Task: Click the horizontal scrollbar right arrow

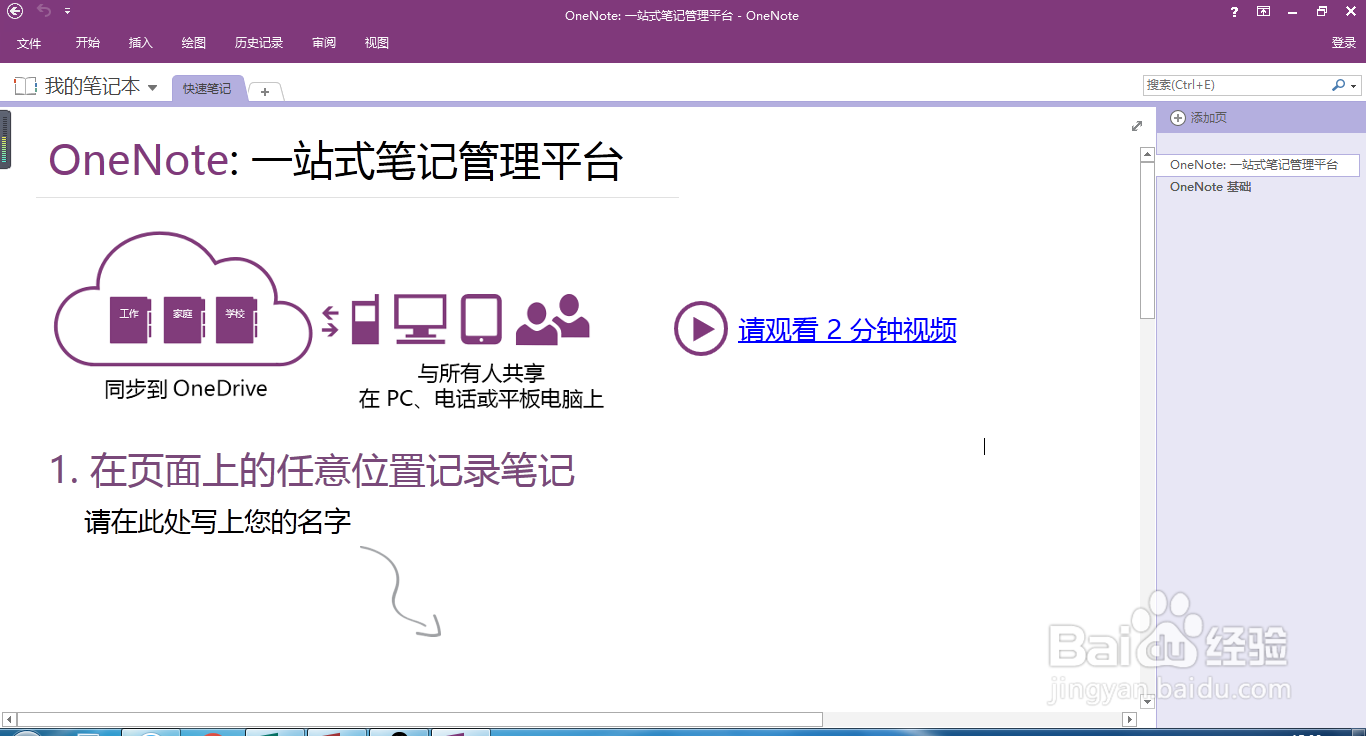Action: (1130, 719)
